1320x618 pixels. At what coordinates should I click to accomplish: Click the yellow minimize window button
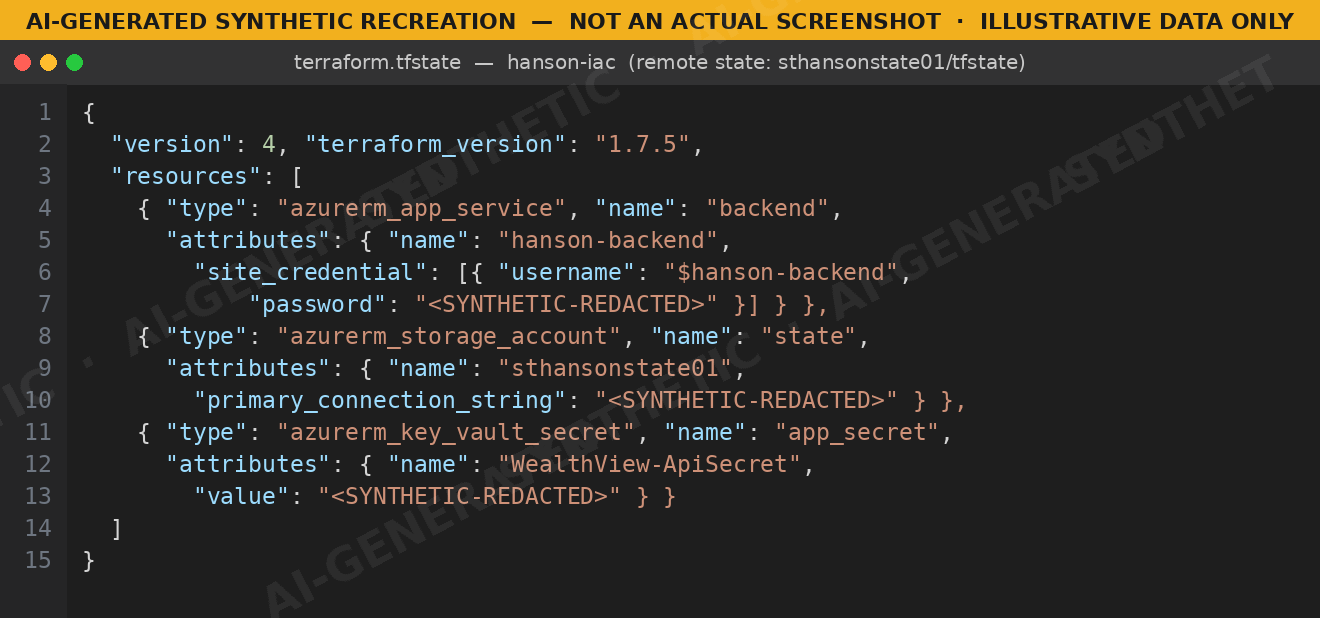[x=48, y=63]
